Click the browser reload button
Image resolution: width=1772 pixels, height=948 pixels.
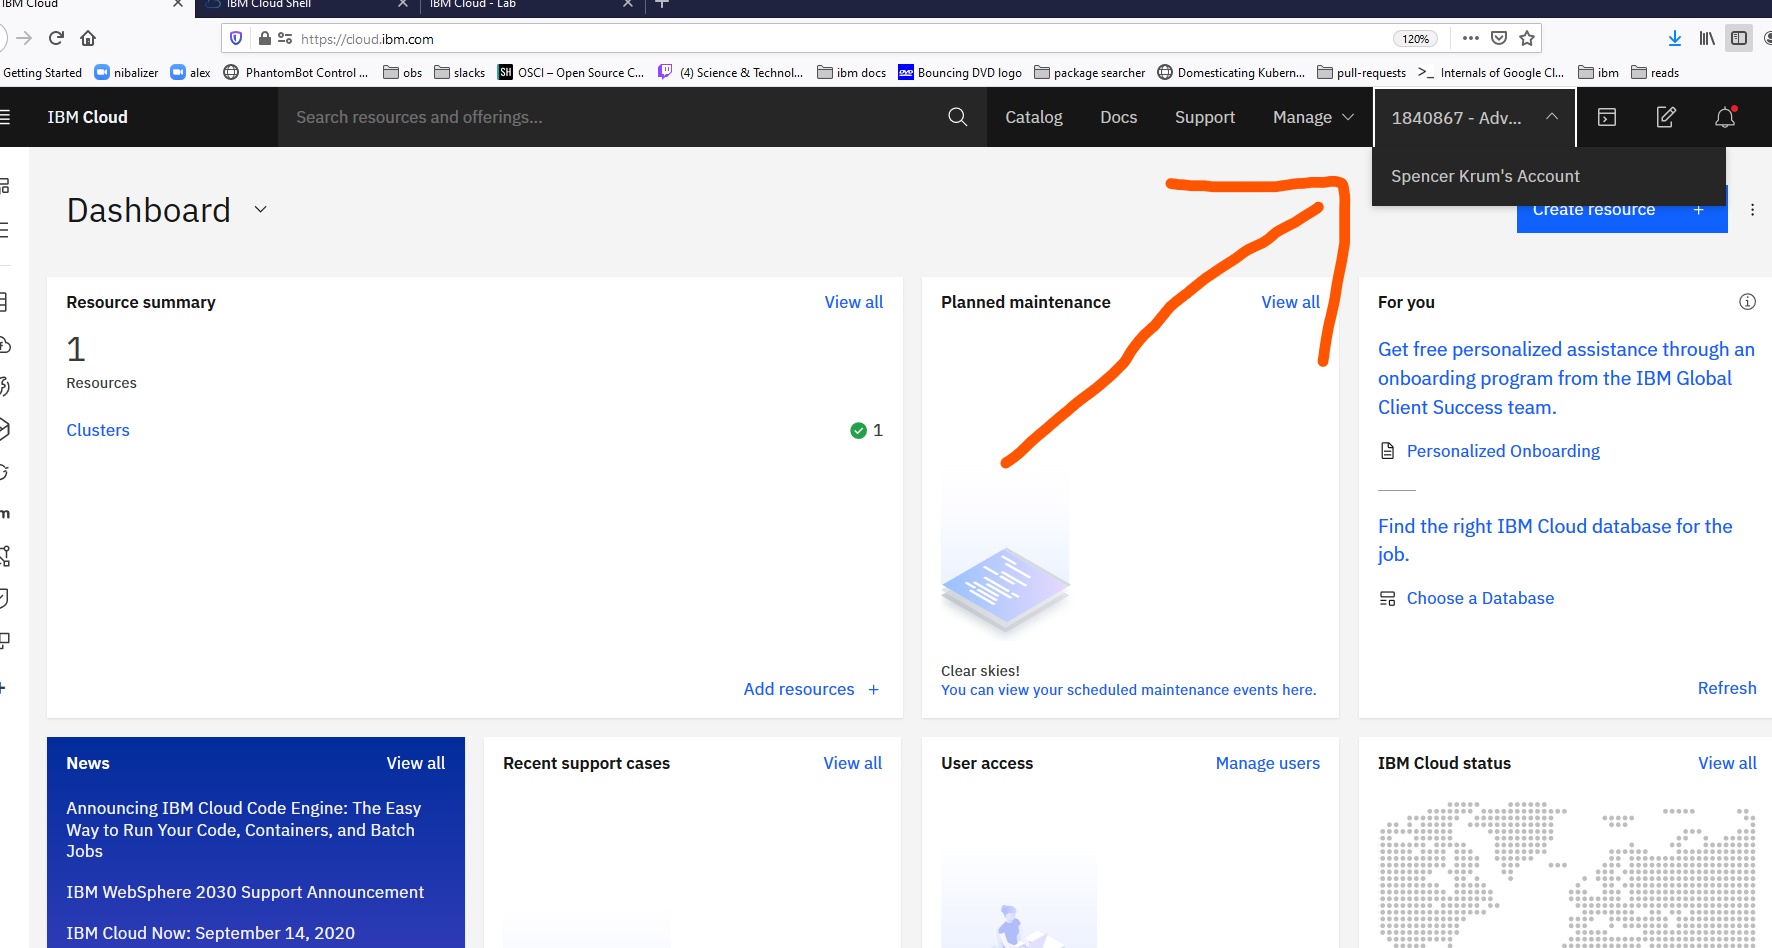[x=56, y=38]
